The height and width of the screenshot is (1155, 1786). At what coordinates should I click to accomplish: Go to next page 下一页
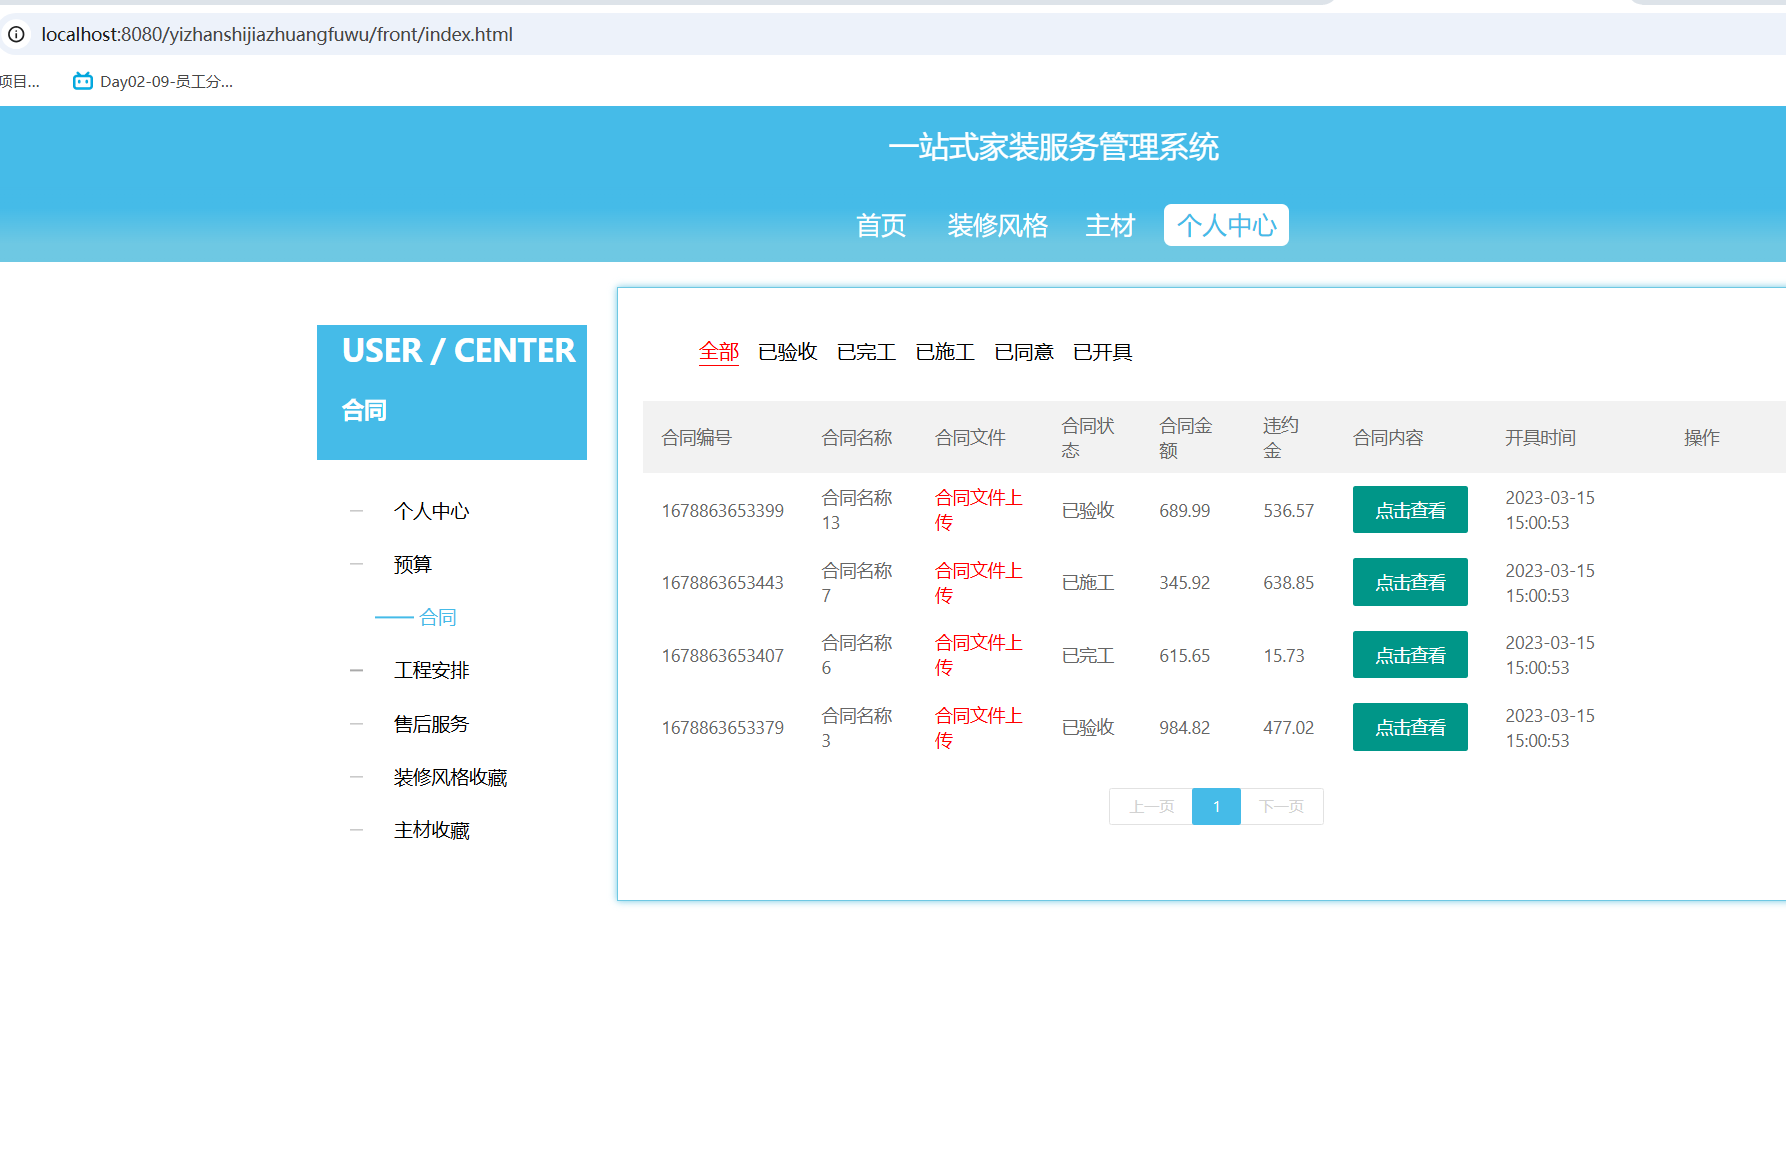1281,807
